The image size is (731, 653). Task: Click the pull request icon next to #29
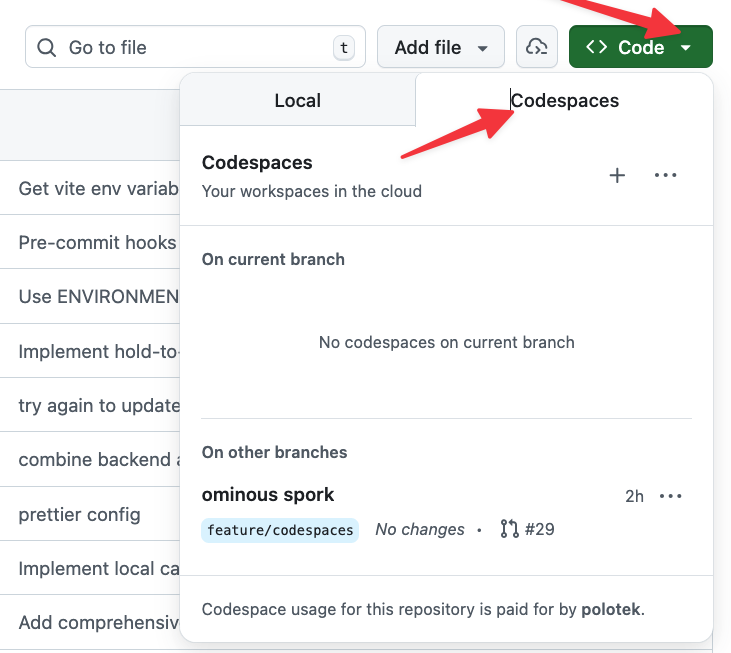pos(510,529)
